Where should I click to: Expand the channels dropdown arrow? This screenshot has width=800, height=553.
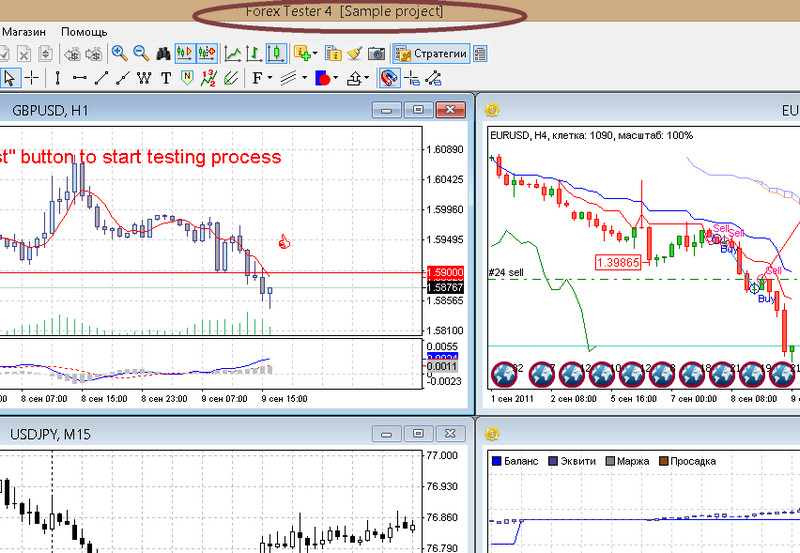[x=305, y=78]
